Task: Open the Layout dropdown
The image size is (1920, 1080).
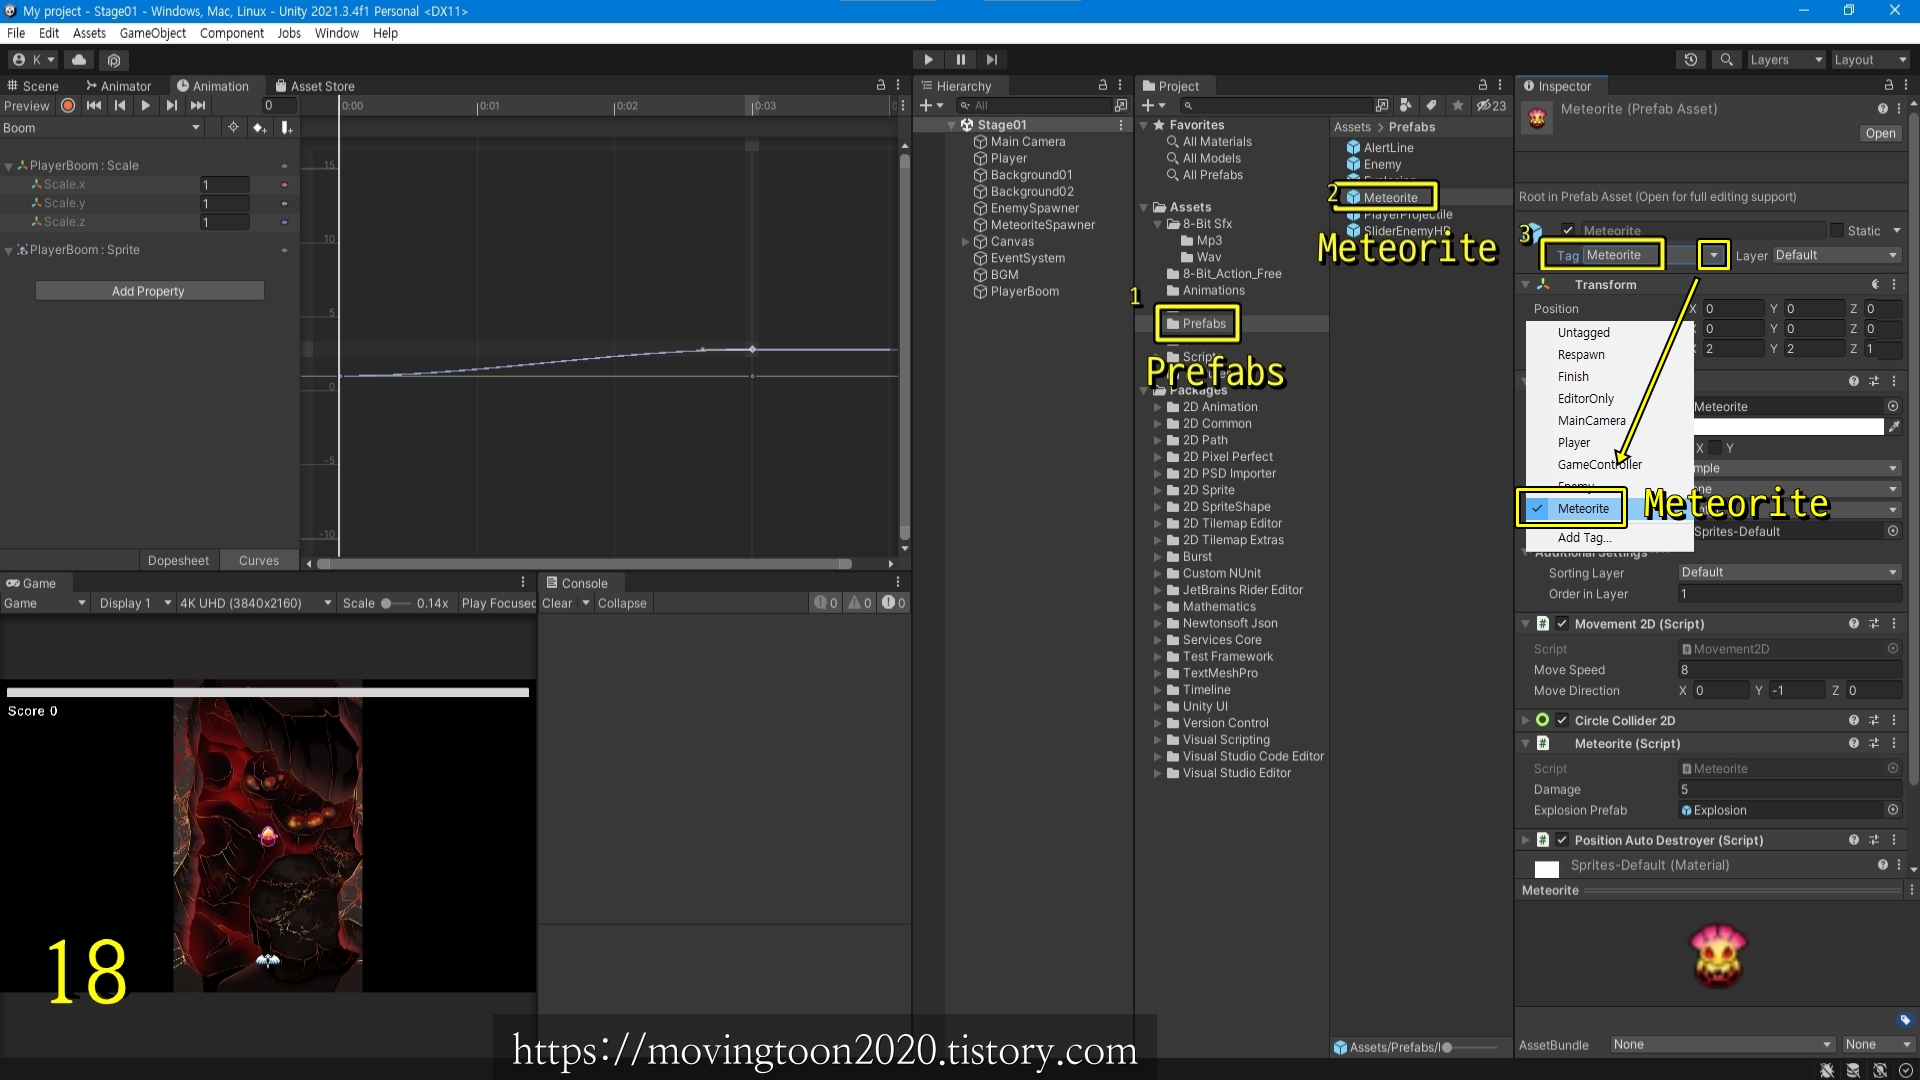Action: [1870, 60]
